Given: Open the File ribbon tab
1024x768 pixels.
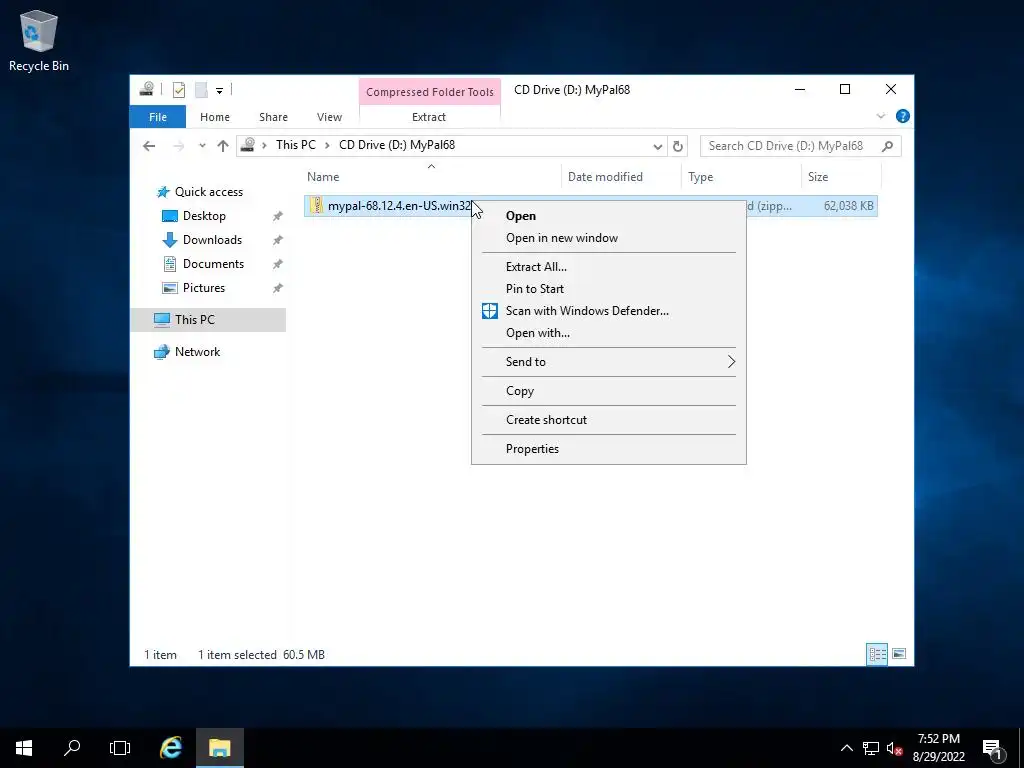Looking at the screenshot, I should pyautogui.click(x=157, y=117).
